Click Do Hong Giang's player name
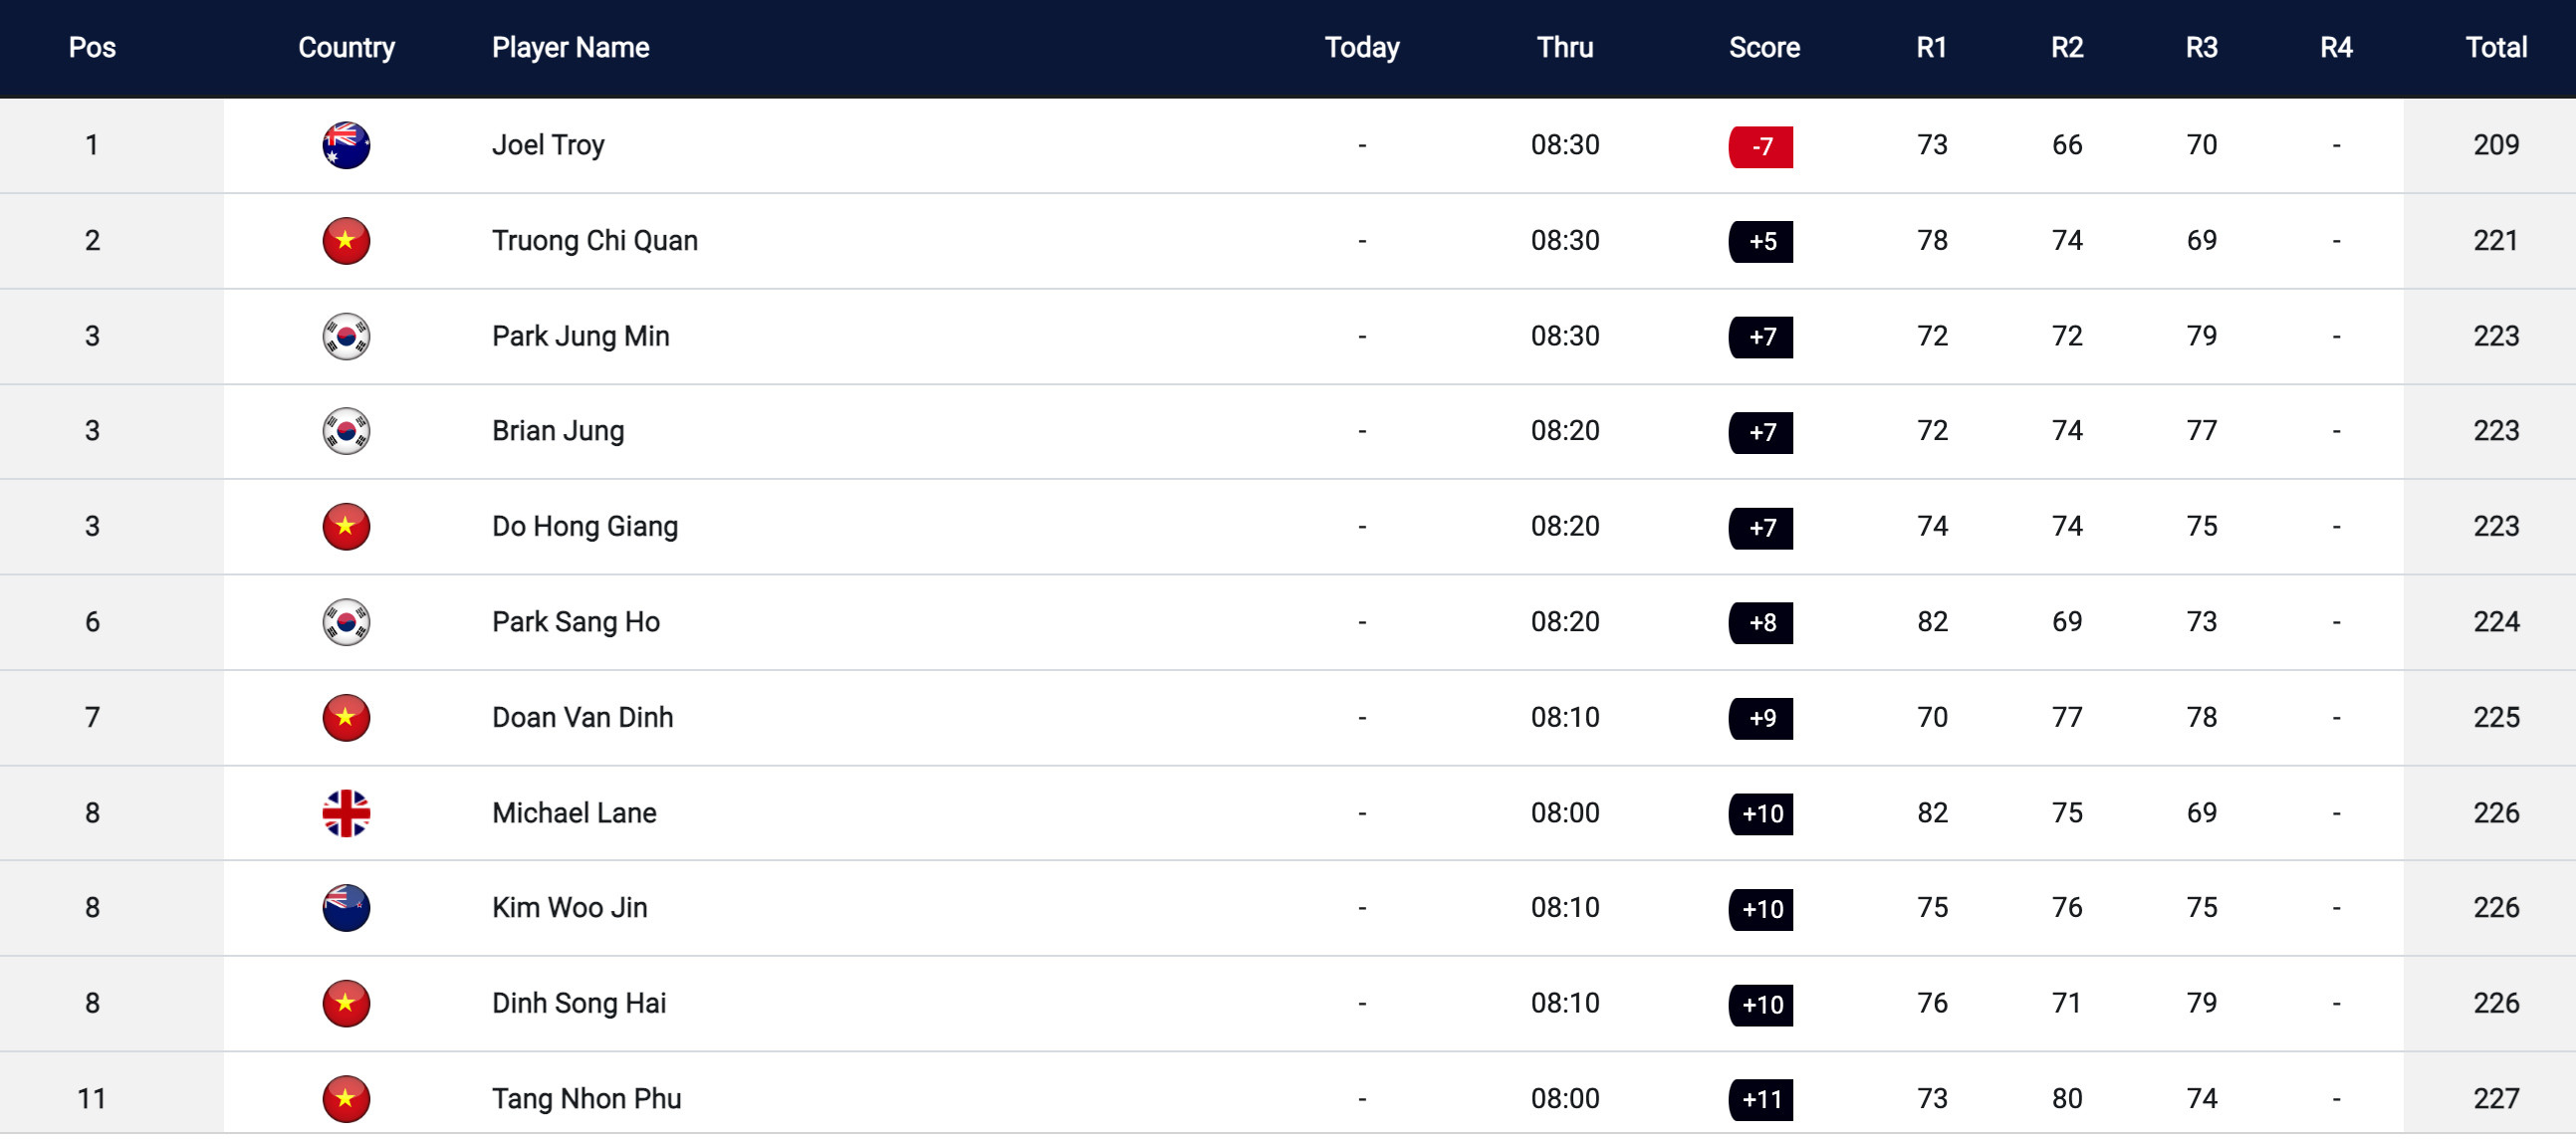 (584, 526)
